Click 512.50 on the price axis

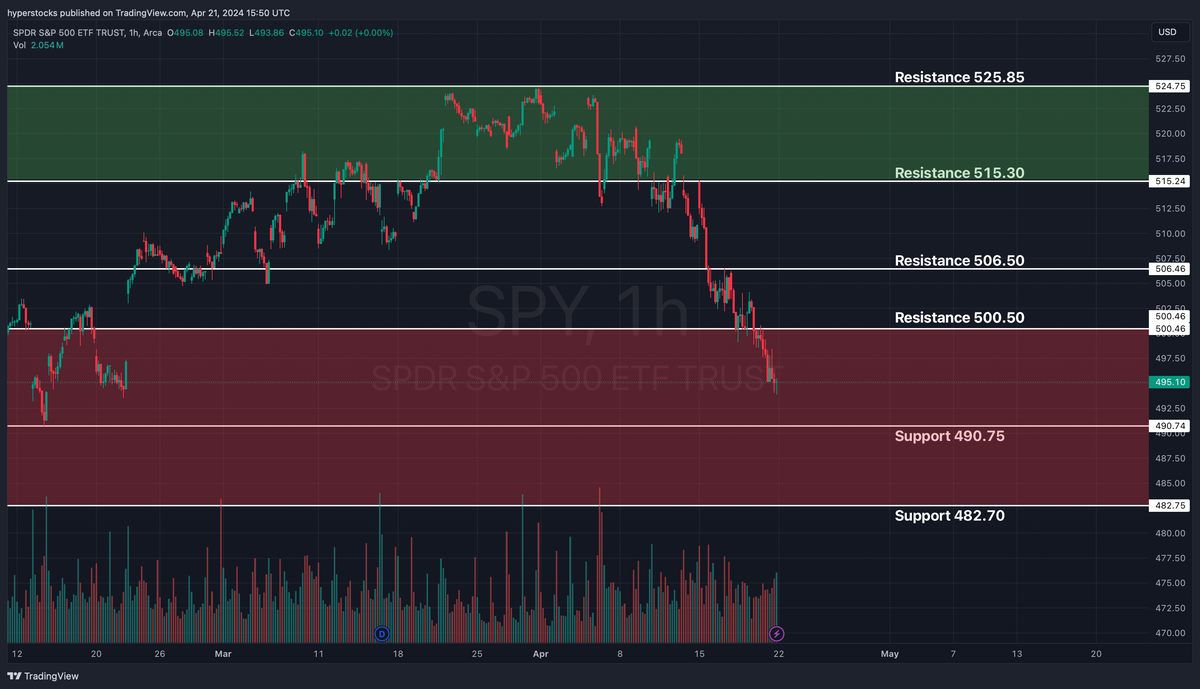coord(1170,209)
